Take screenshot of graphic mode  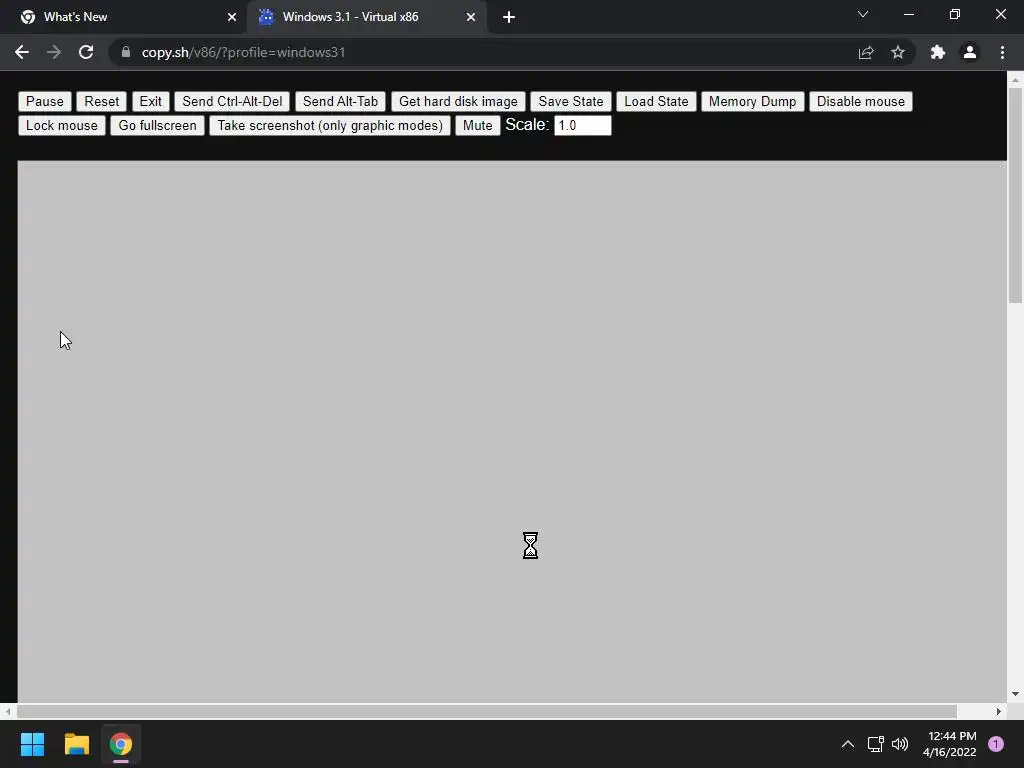point(330,125)
